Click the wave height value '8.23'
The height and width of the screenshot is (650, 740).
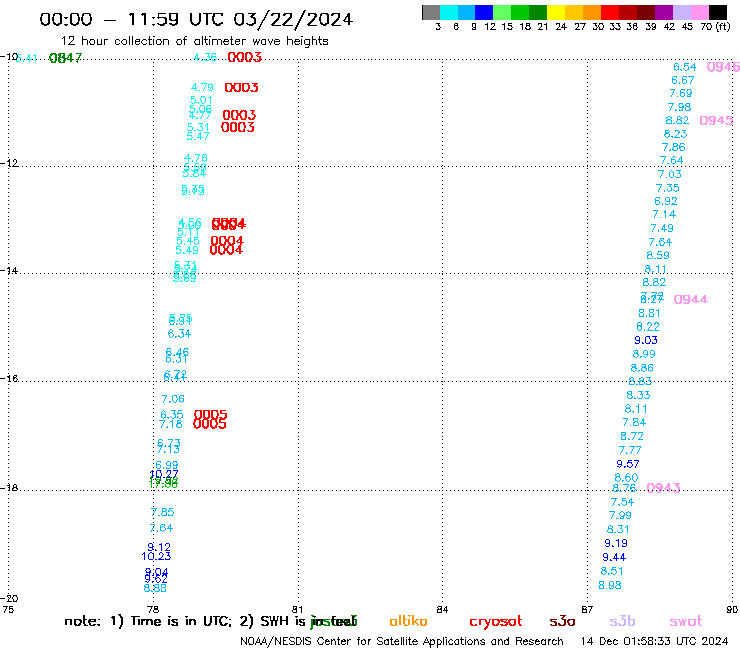point(675,134)
